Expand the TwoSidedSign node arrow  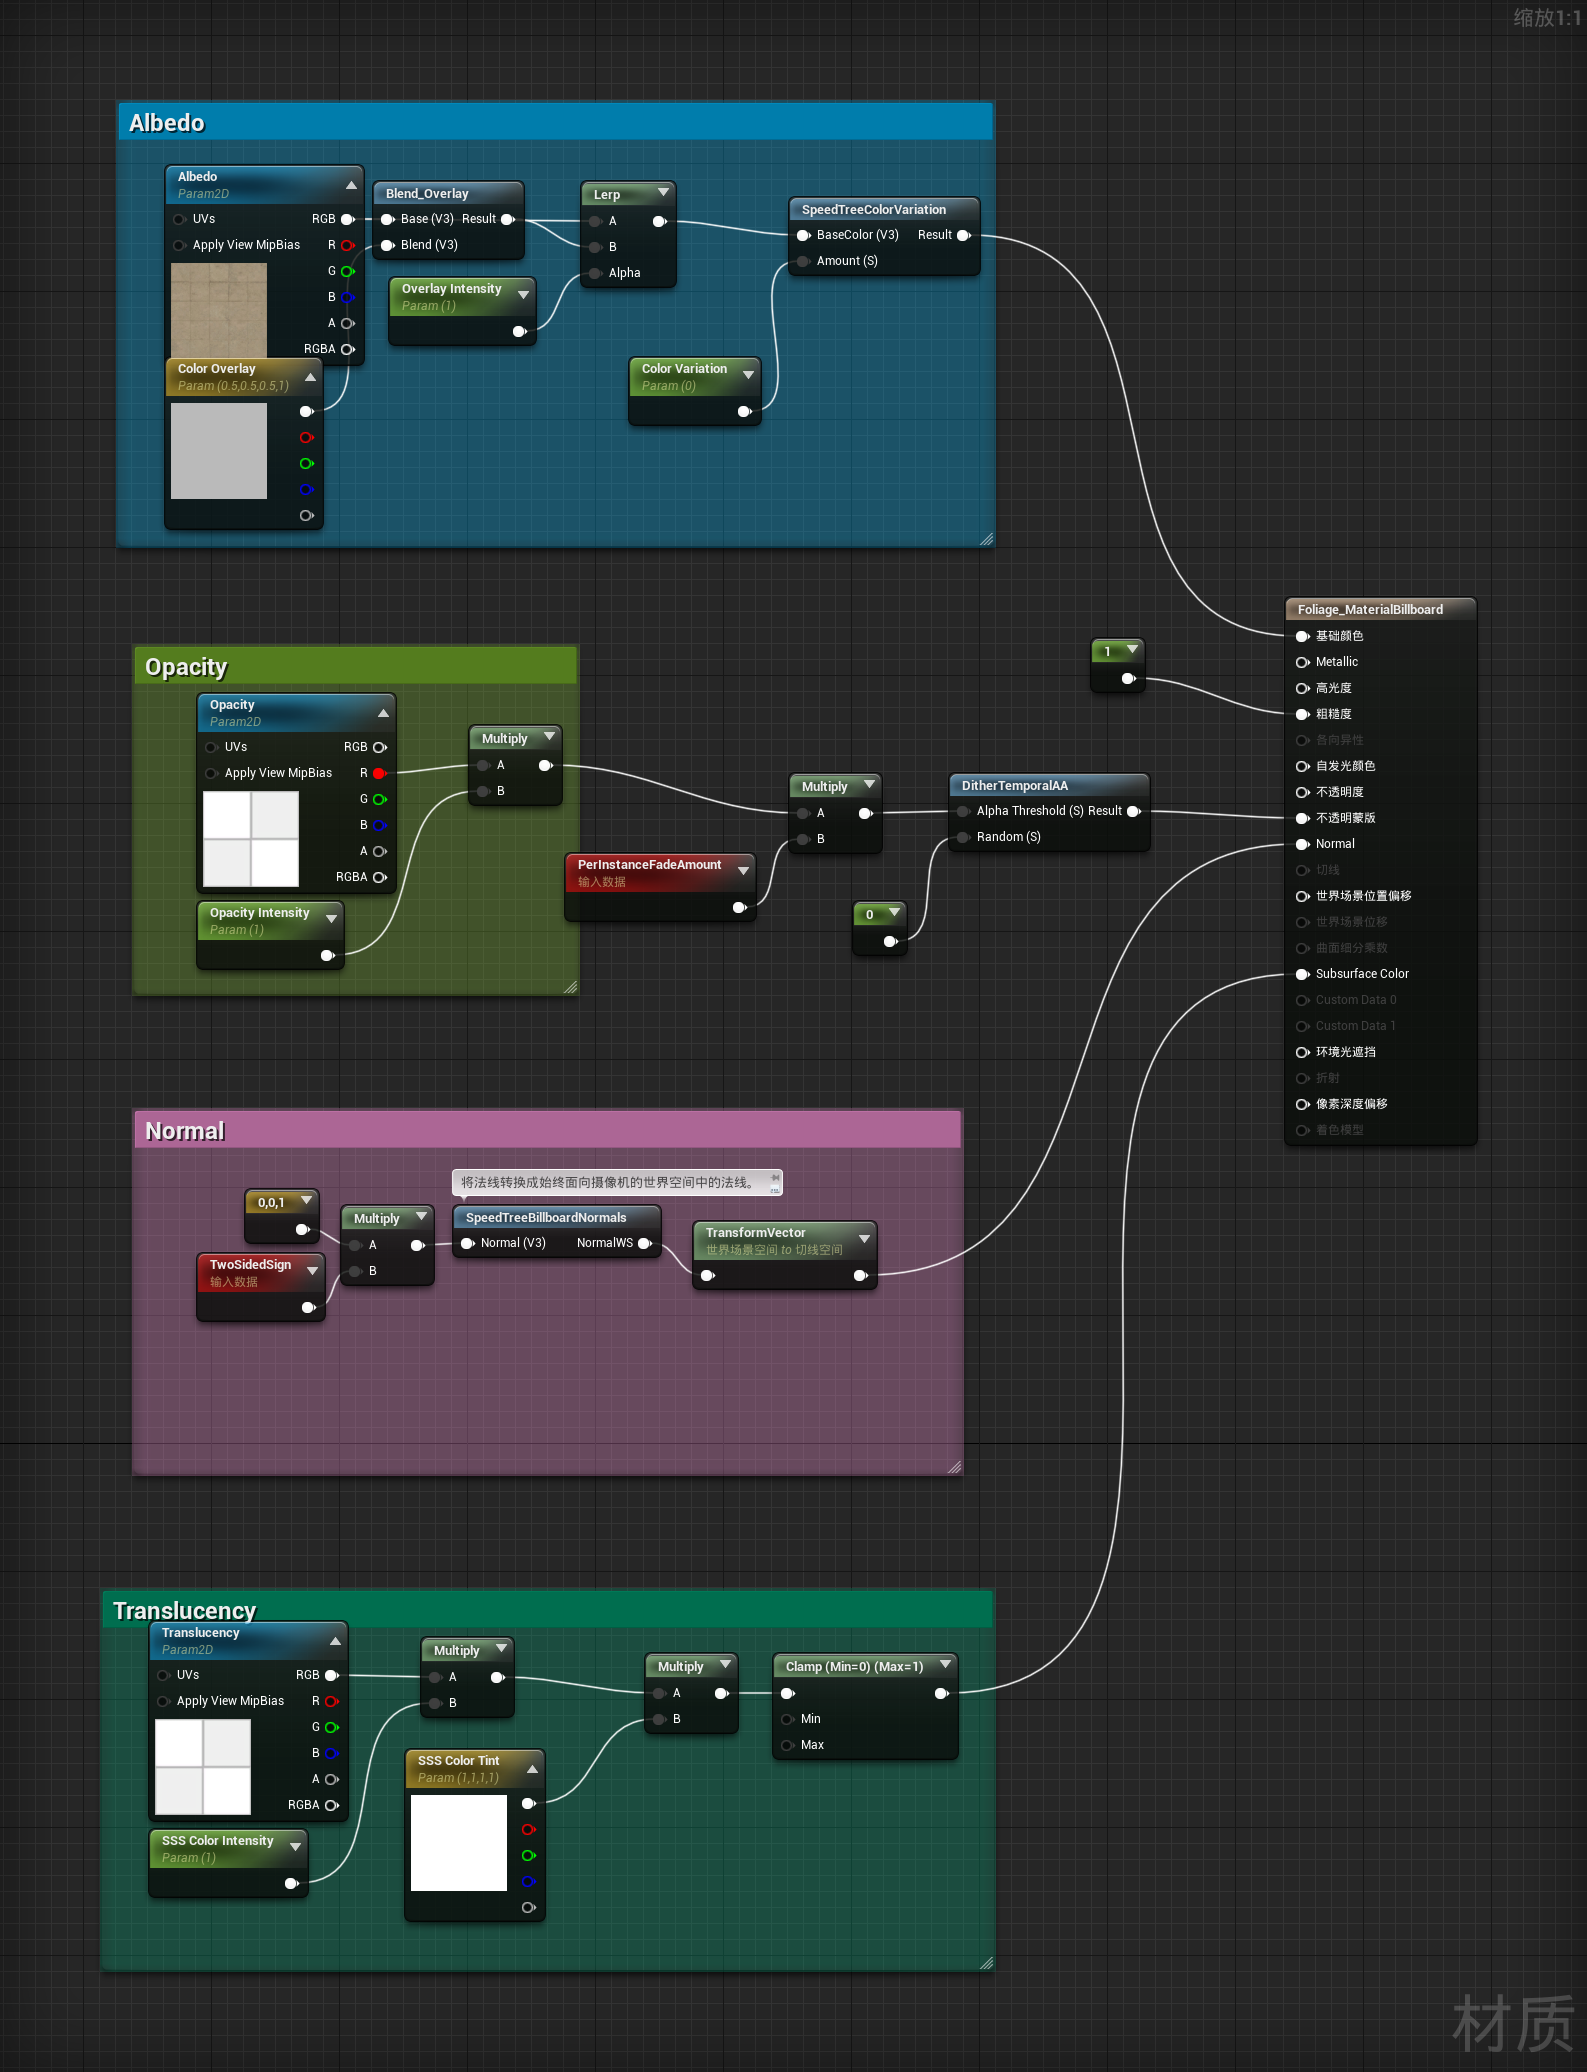pos(312,1271)
